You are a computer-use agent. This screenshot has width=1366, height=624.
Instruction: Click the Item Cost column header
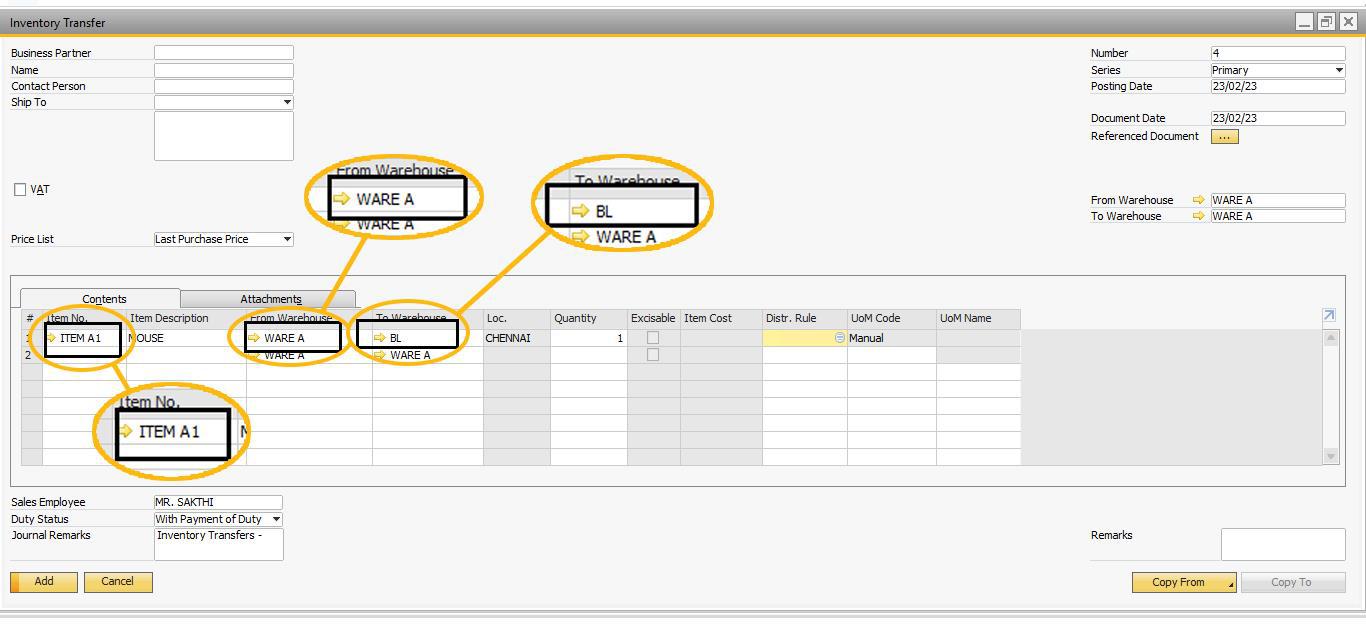(x=721, y=319)
